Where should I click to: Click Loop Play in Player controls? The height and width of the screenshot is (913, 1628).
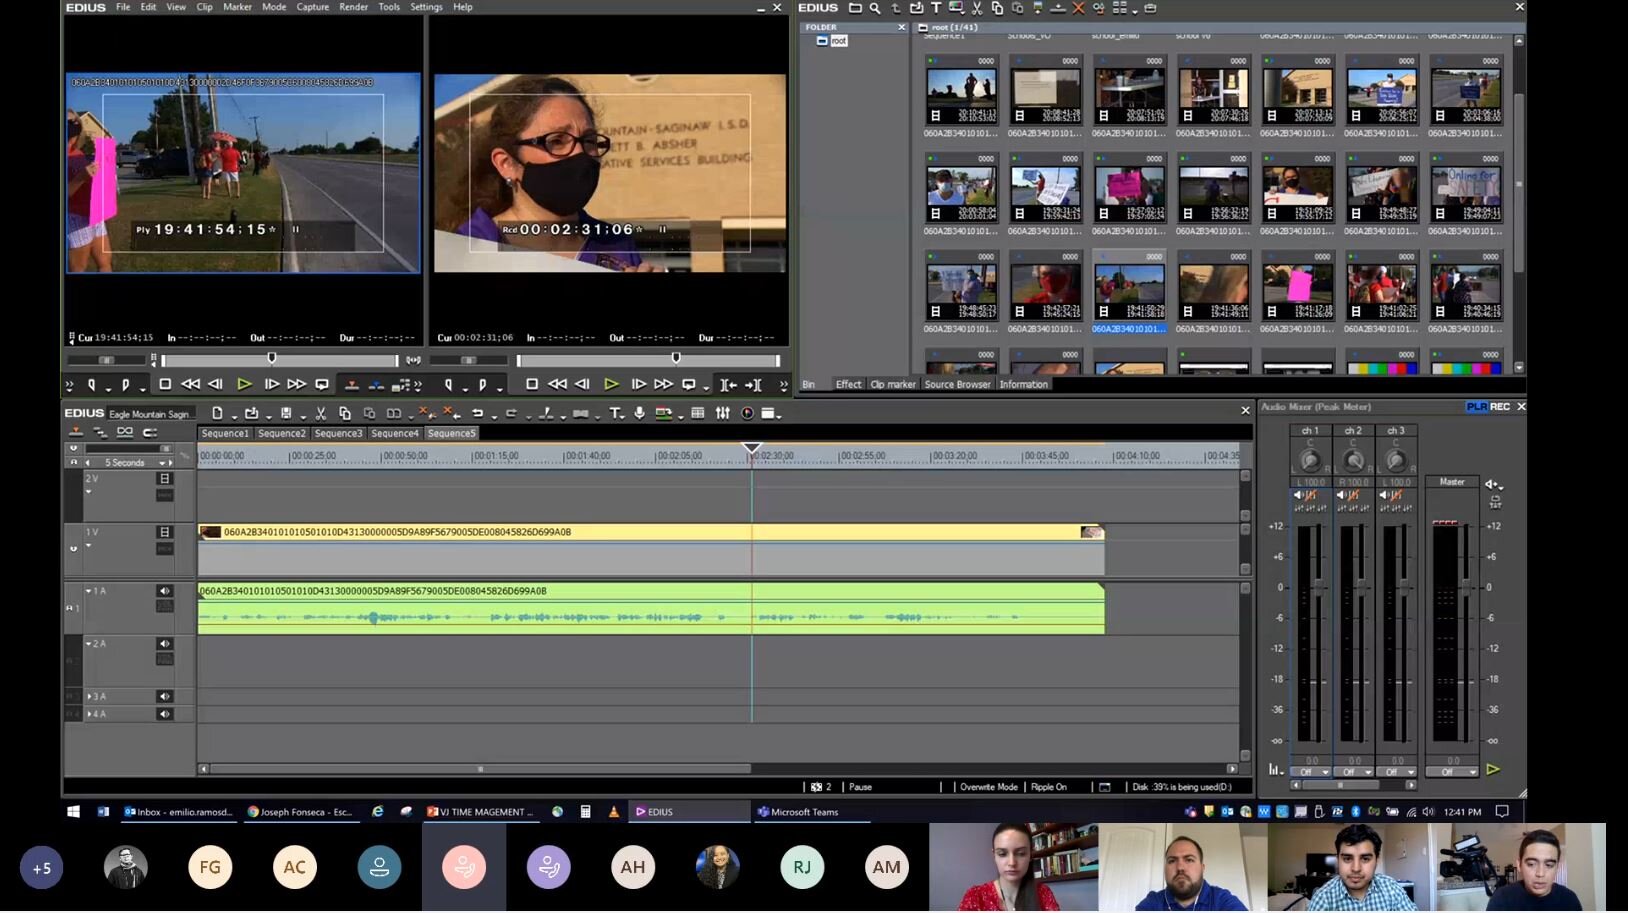click(322, 384)
